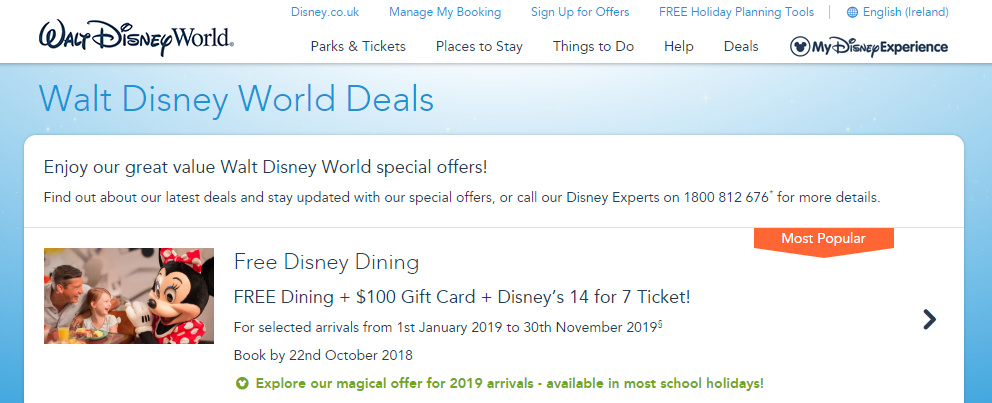
Task: Click the green arrow icon beside Explore offer
Action: point(242,383)
